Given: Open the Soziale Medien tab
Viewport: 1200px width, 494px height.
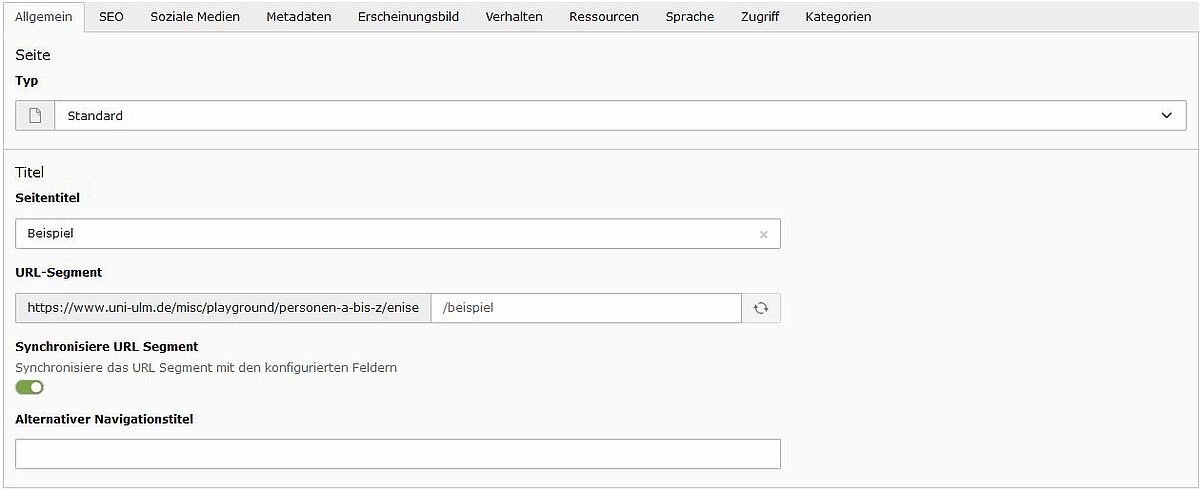Looking at the screenshot, I should (195, 17).
